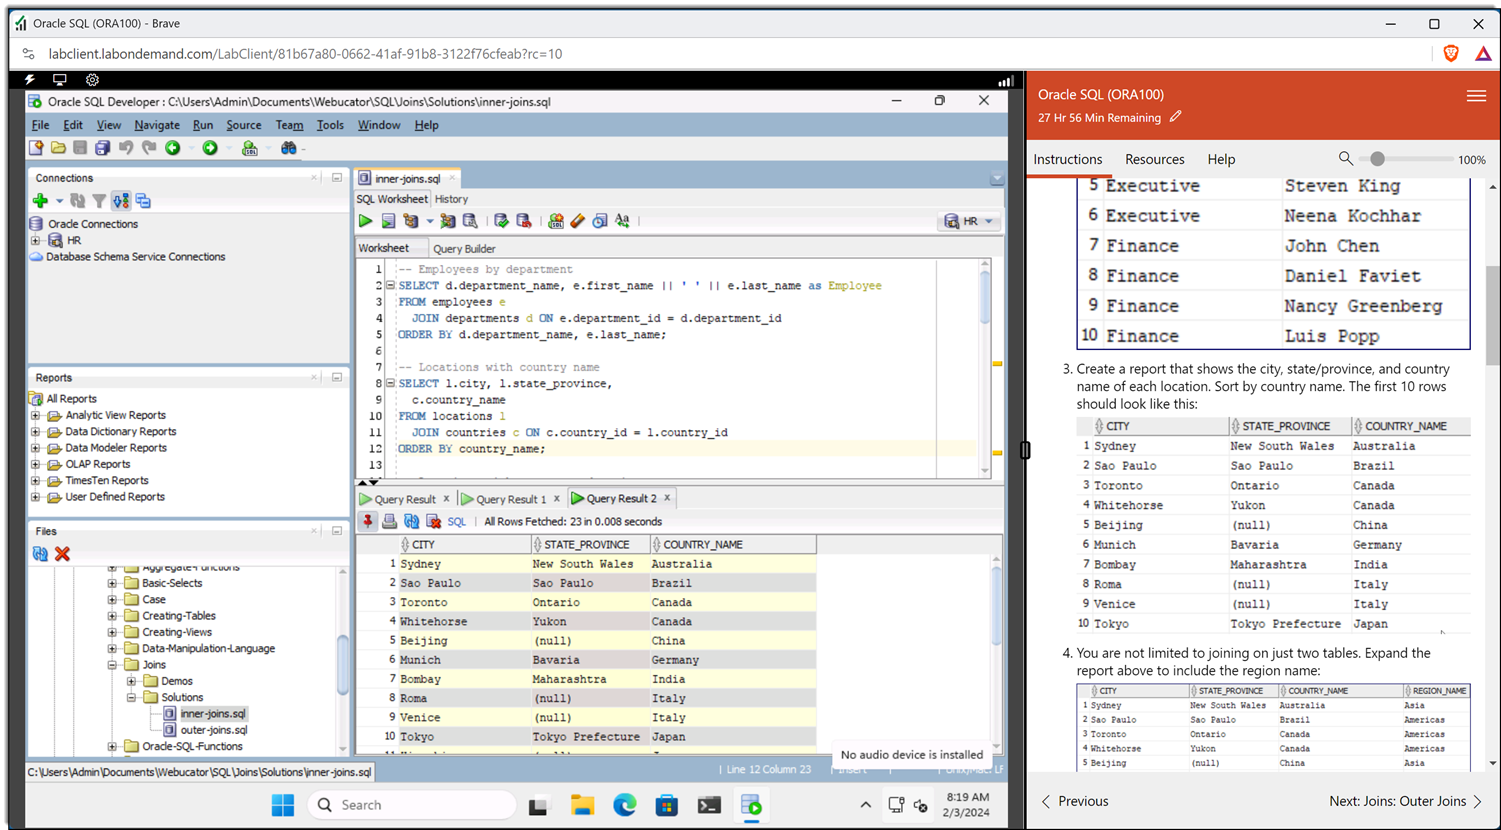Delete the selected file with red X
This screenshot has height=830, width=1501.
click(x=62, y=554)
